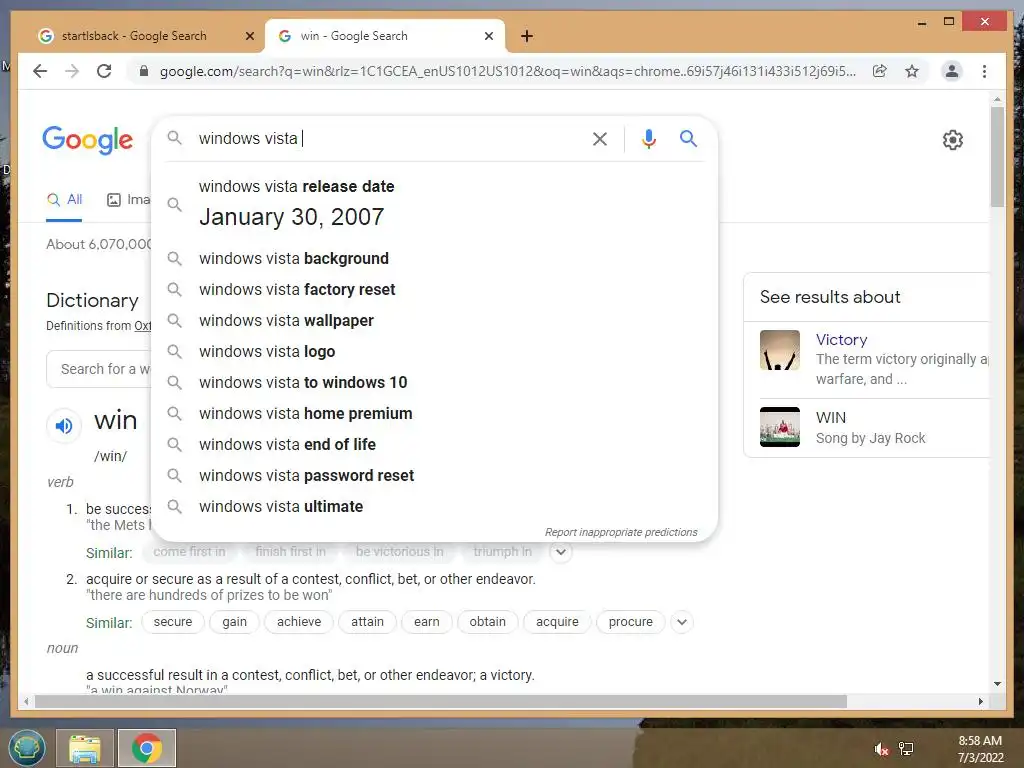Click the gain synonym chip
1024x768 pixels.
click(x=234, y=622)
